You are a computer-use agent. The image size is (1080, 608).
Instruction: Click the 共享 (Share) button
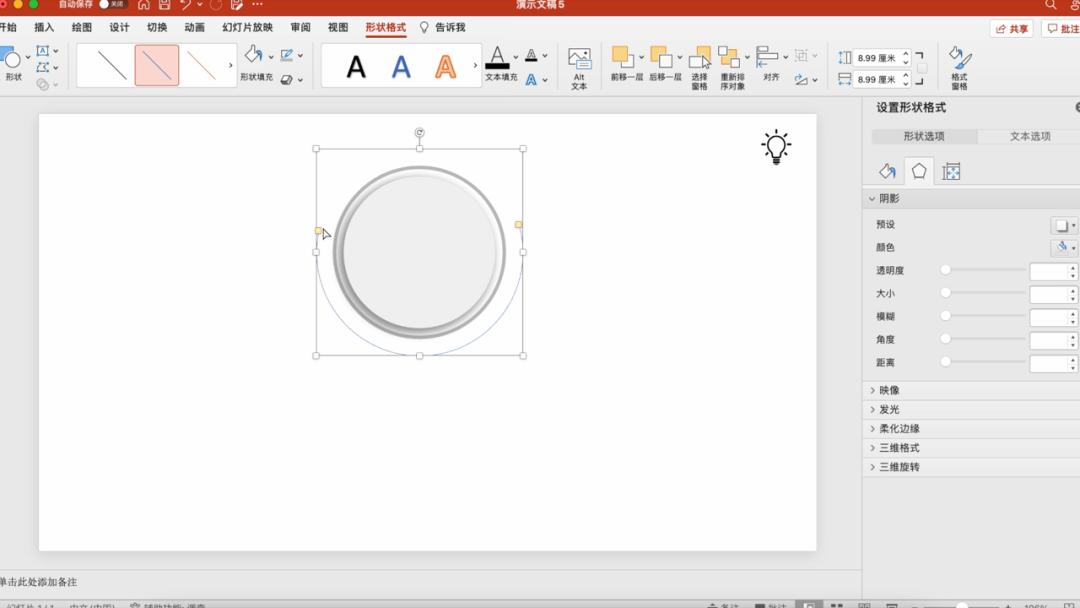click(1012, 29)
